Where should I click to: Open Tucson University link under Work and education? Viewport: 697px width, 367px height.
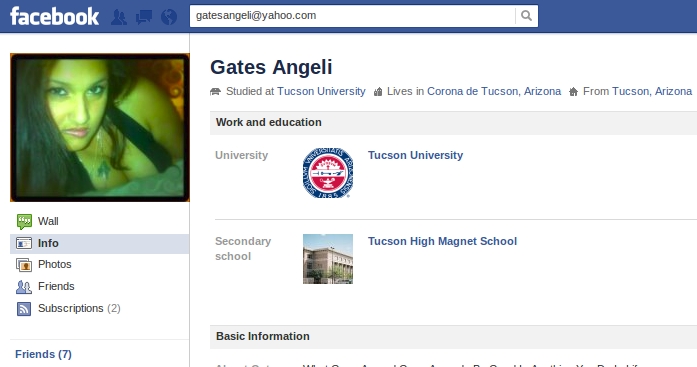pyautogui.click(x=415, y=155)
